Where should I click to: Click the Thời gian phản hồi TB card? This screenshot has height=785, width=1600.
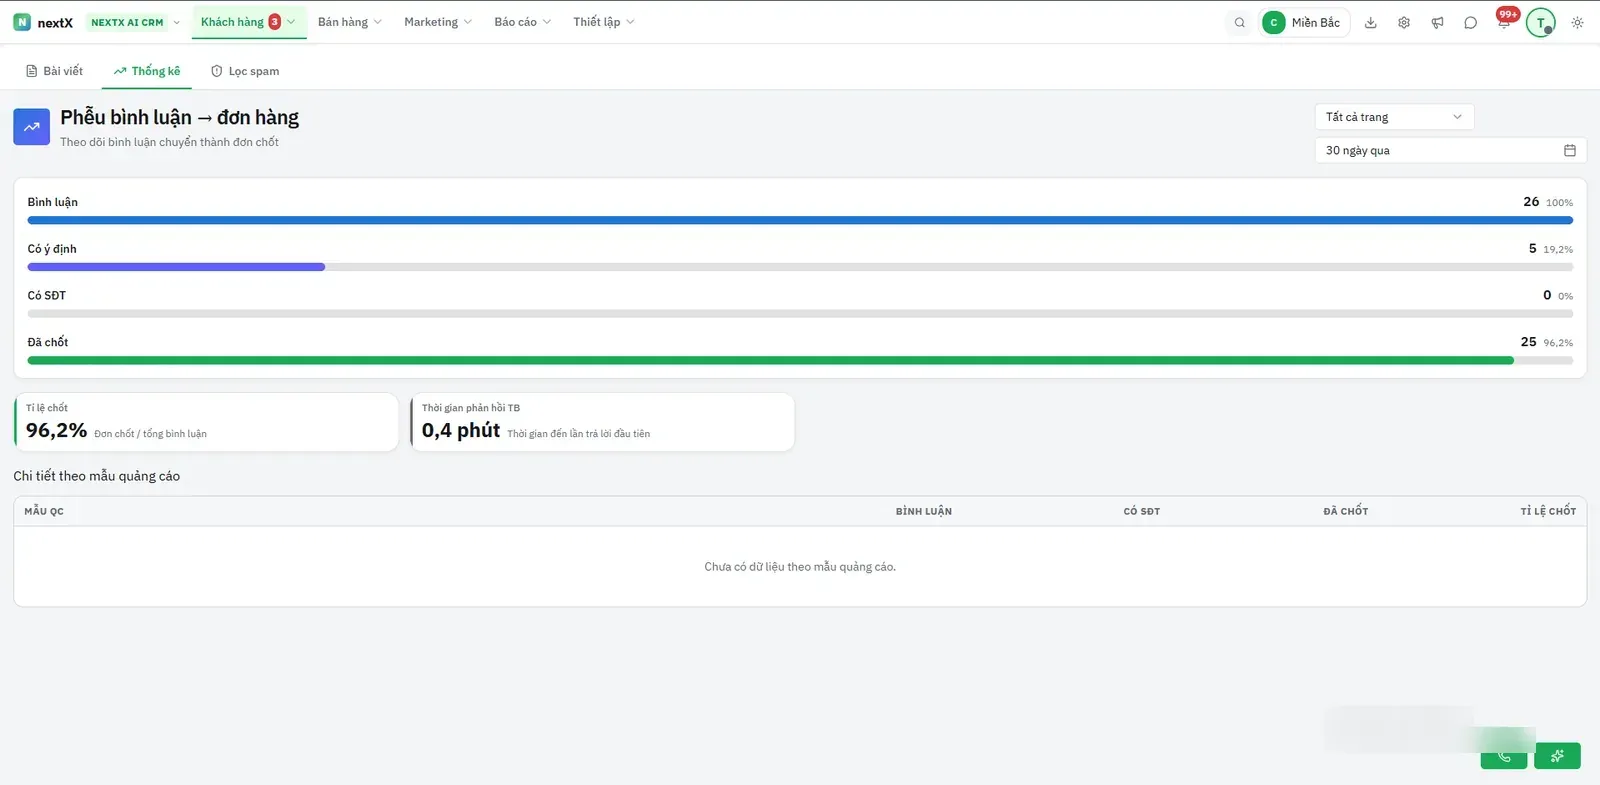coord(603,422)
